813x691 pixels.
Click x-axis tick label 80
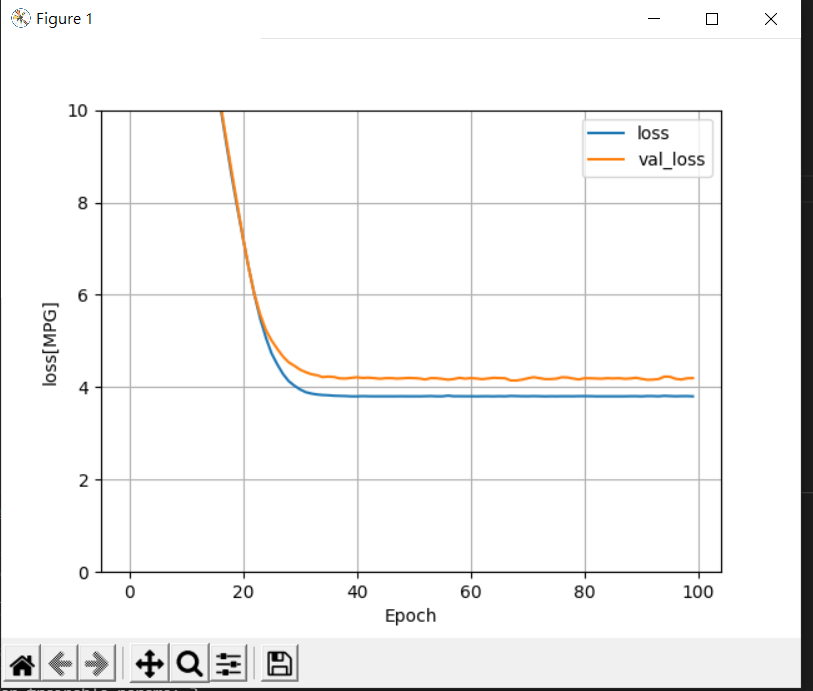pos(584,592)
